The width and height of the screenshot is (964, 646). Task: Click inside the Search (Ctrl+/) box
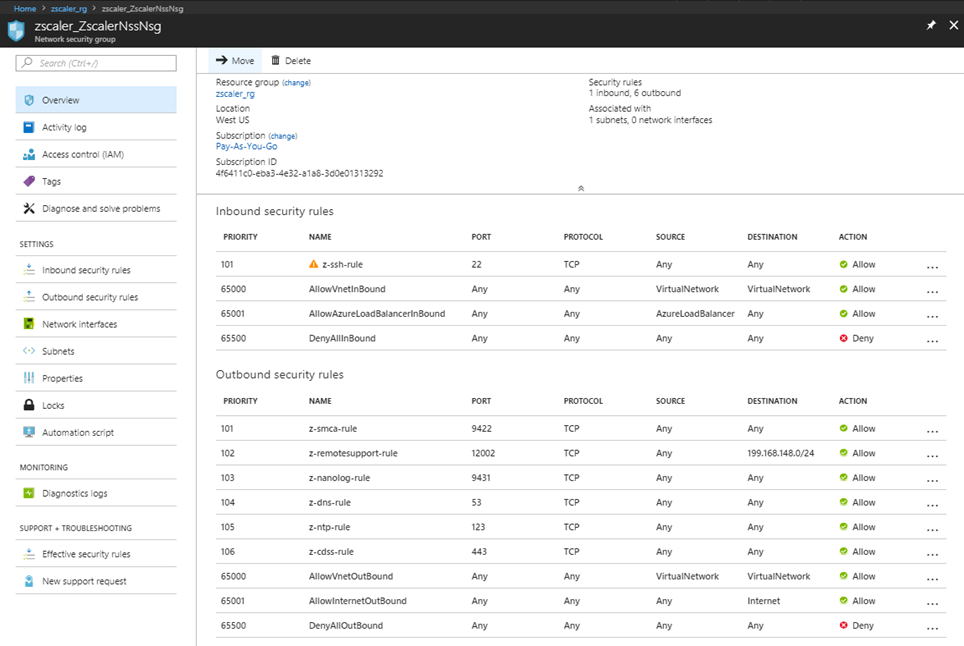95,62
